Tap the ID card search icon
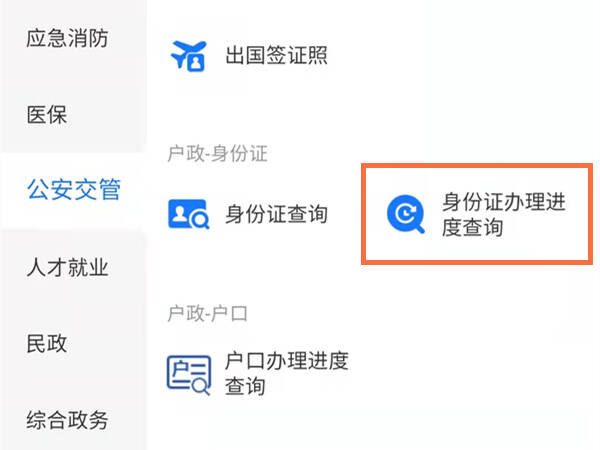This screenshot has width=600, height=450. (x=189, y=214)
